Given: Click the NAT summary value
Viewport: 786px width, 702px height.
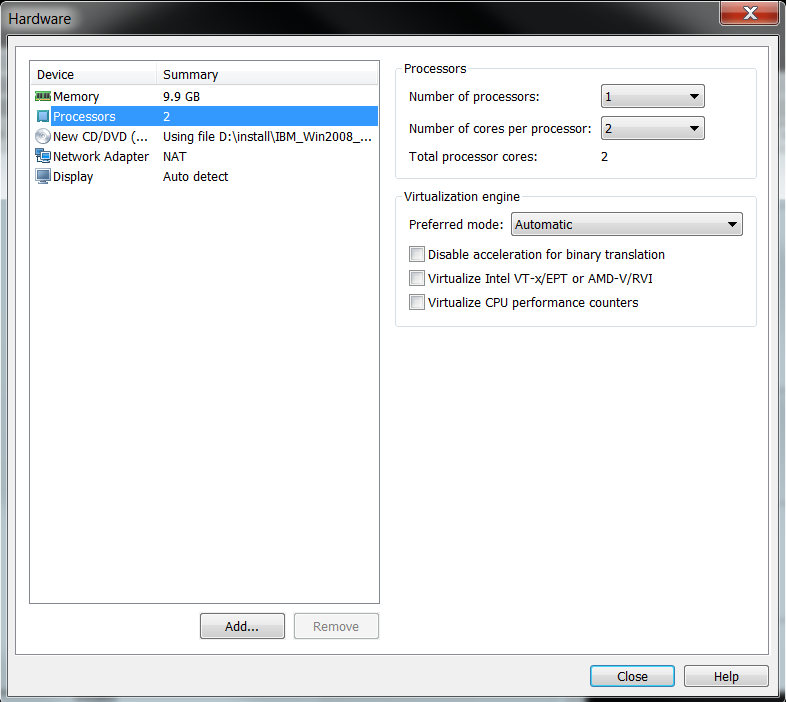Looking at the screenshot, I should [x=174, y=156].
